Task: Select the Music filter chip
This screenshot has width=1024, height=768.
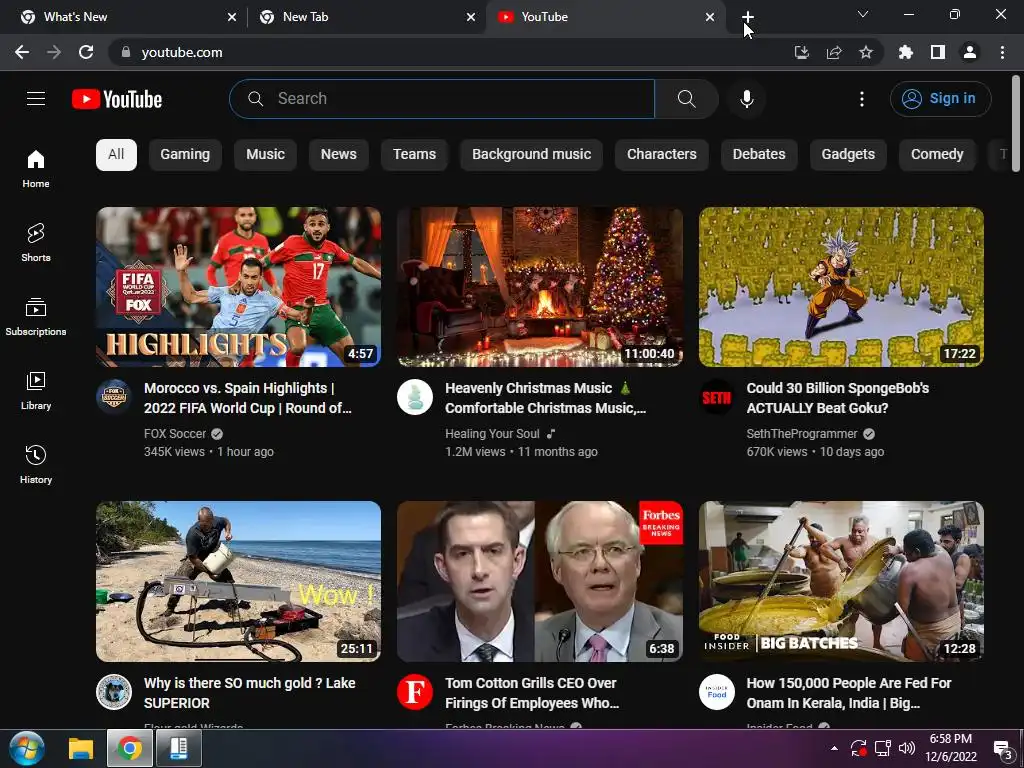Action: point(265,155)
